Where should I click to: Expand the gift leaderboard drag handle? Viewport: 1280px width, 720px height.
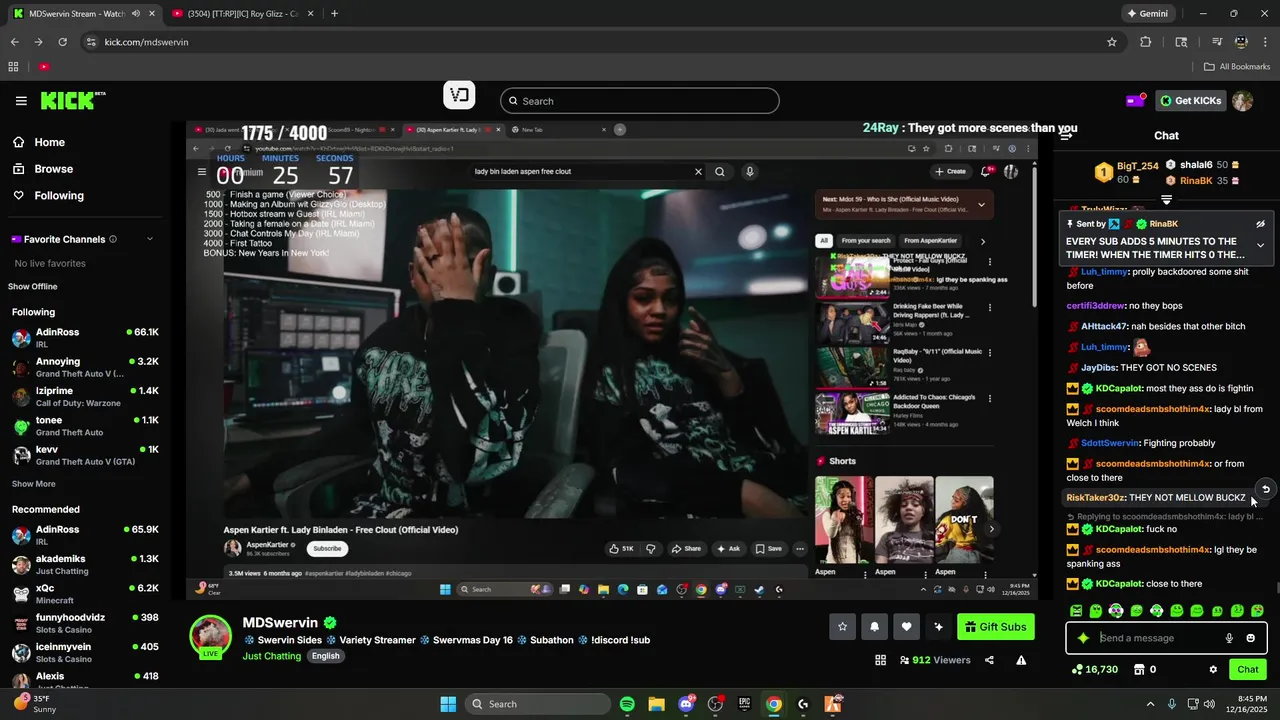point(1166,200)
